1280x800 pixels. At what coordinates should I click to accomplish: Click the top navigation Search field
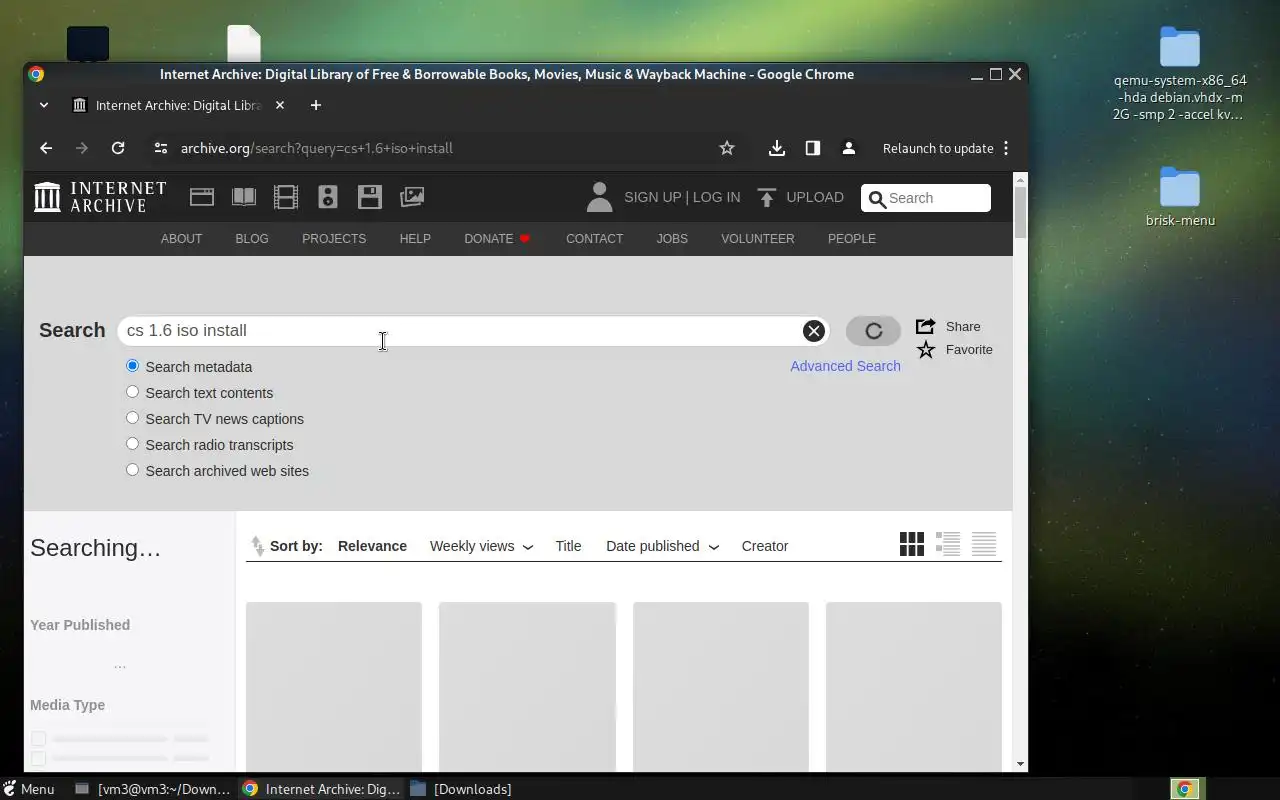(x=926, y=198)
